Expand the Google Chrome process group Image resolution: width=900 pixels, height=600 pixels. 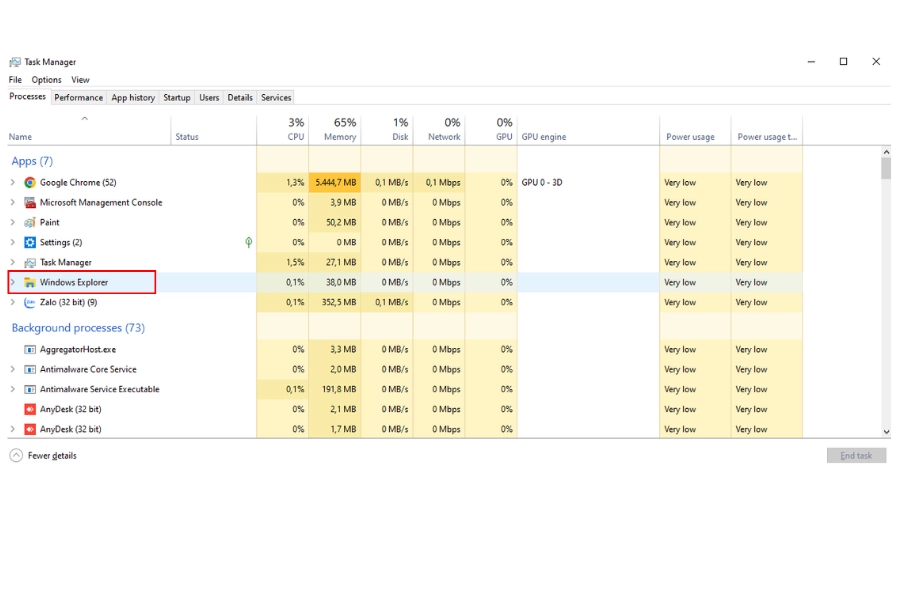13,183
